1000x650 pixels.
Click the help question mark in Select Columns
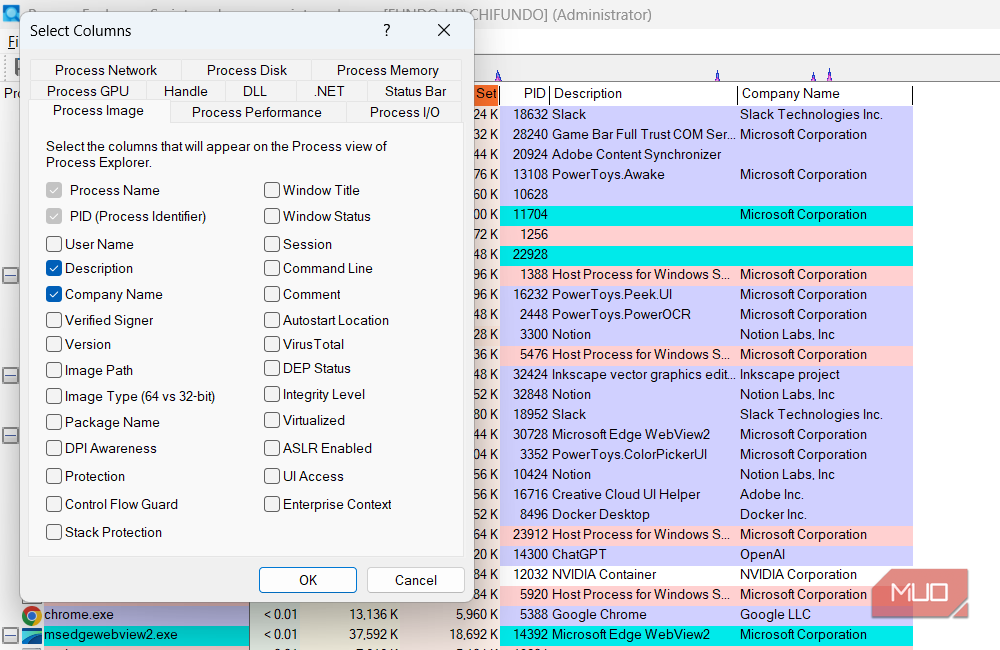386,30
